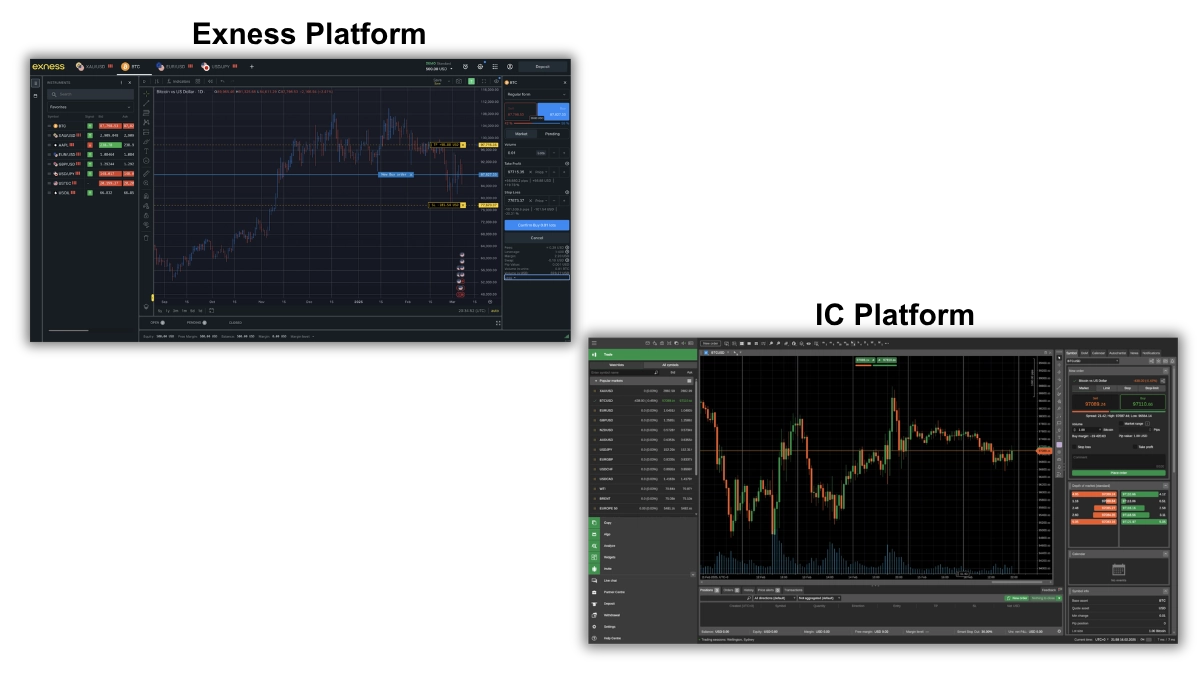Image resolution: width=1200 pixels, height=675 pixels.
Task: Select the GBP/USD row in Exness instruments
Action: coord(90,164)
